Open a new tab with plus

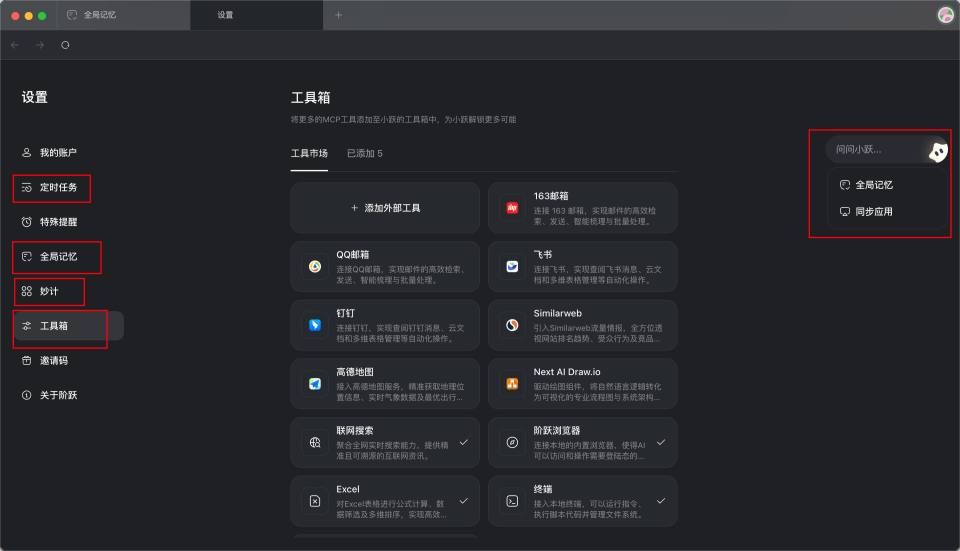[x=339, y=15]
